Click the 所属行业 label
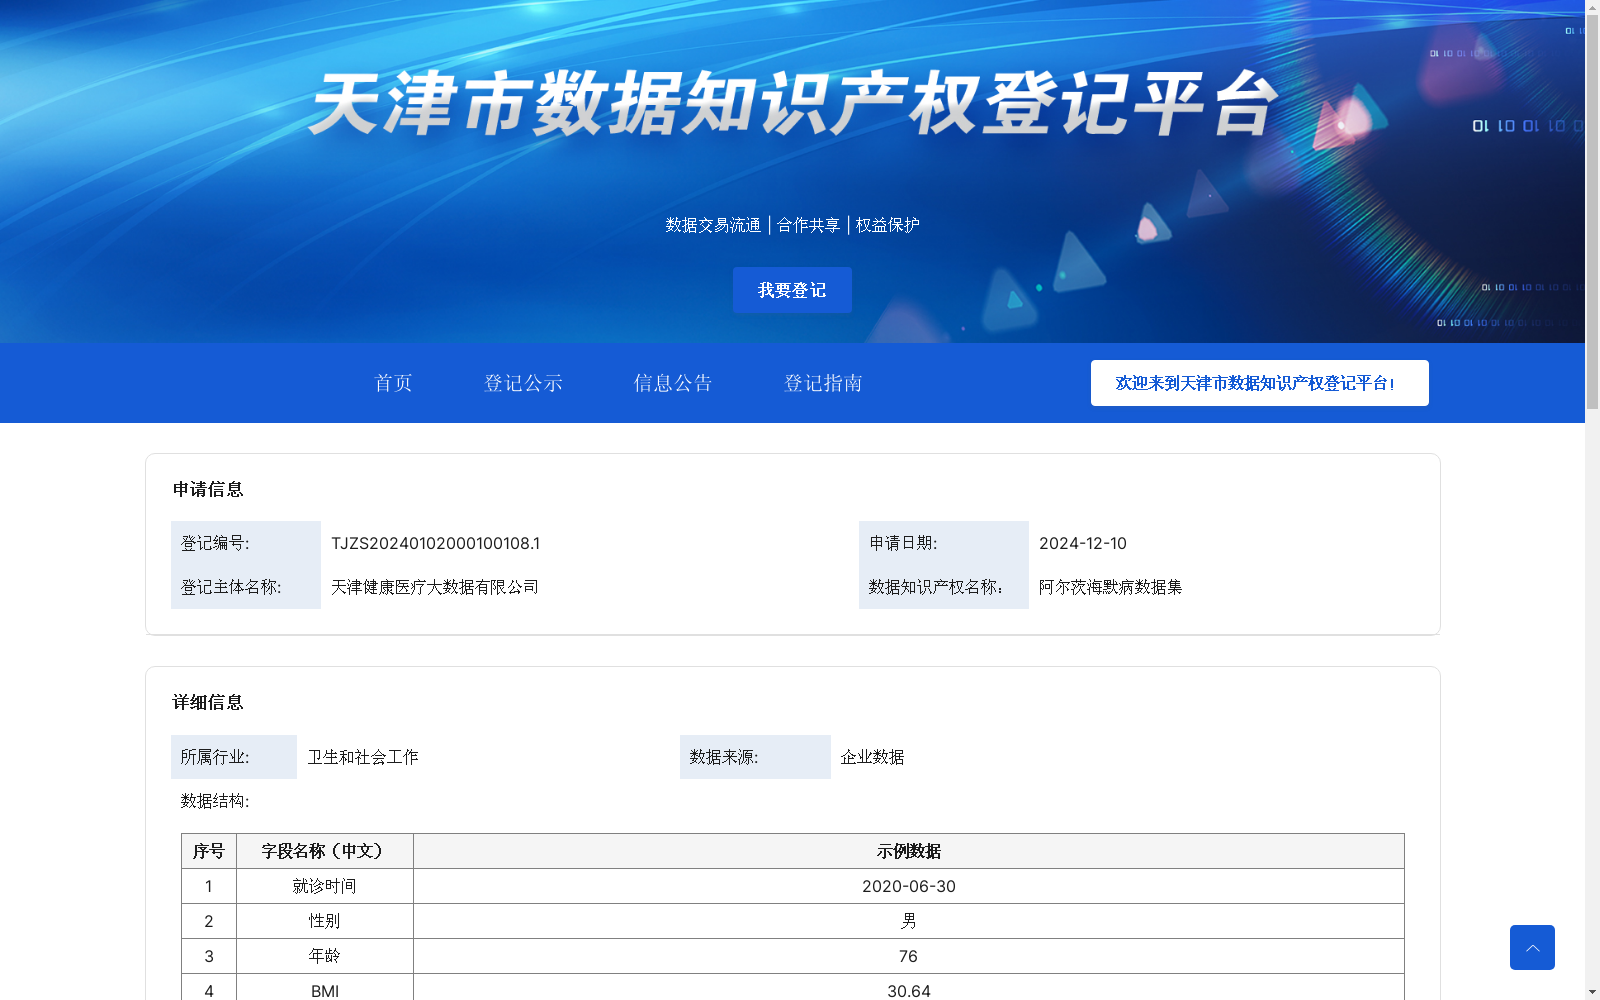 (215, 757)
